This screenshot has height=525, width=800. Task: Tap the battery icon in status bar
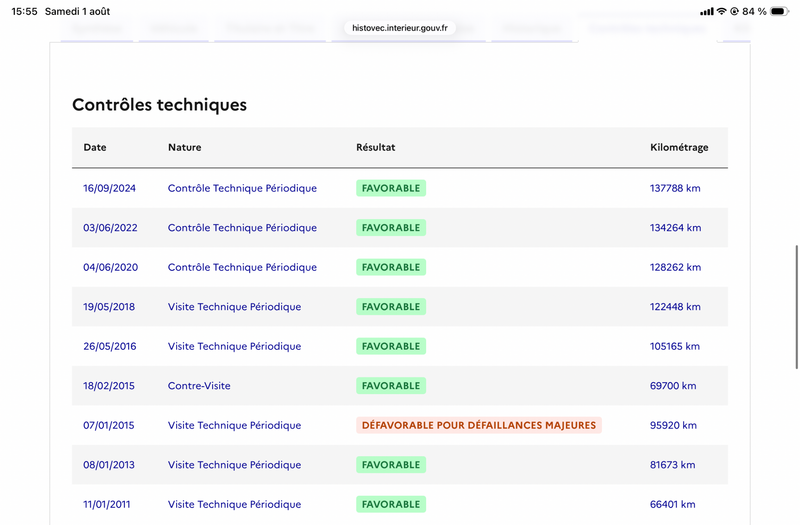point(780,11)
